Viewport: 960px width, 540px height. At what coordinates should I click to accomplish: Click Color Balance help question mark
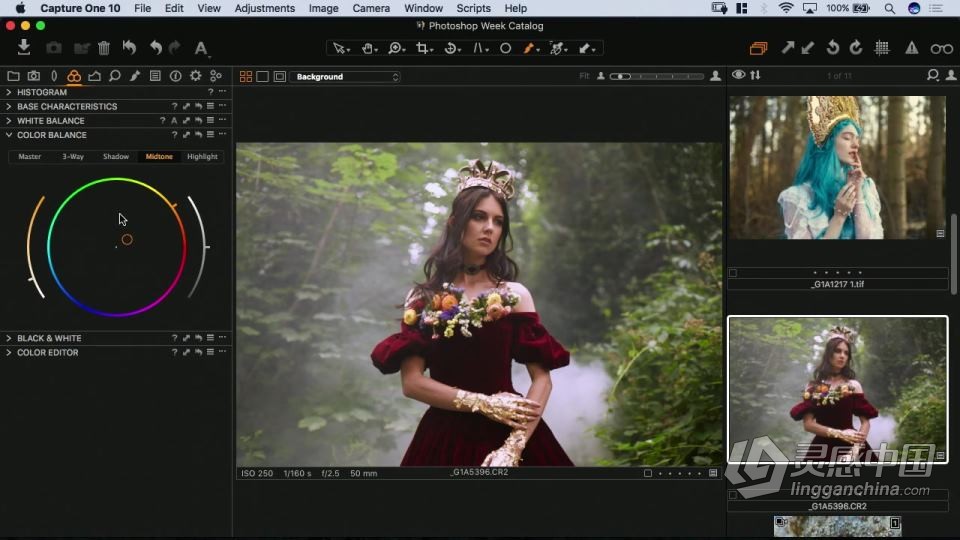tap(174, 135)
